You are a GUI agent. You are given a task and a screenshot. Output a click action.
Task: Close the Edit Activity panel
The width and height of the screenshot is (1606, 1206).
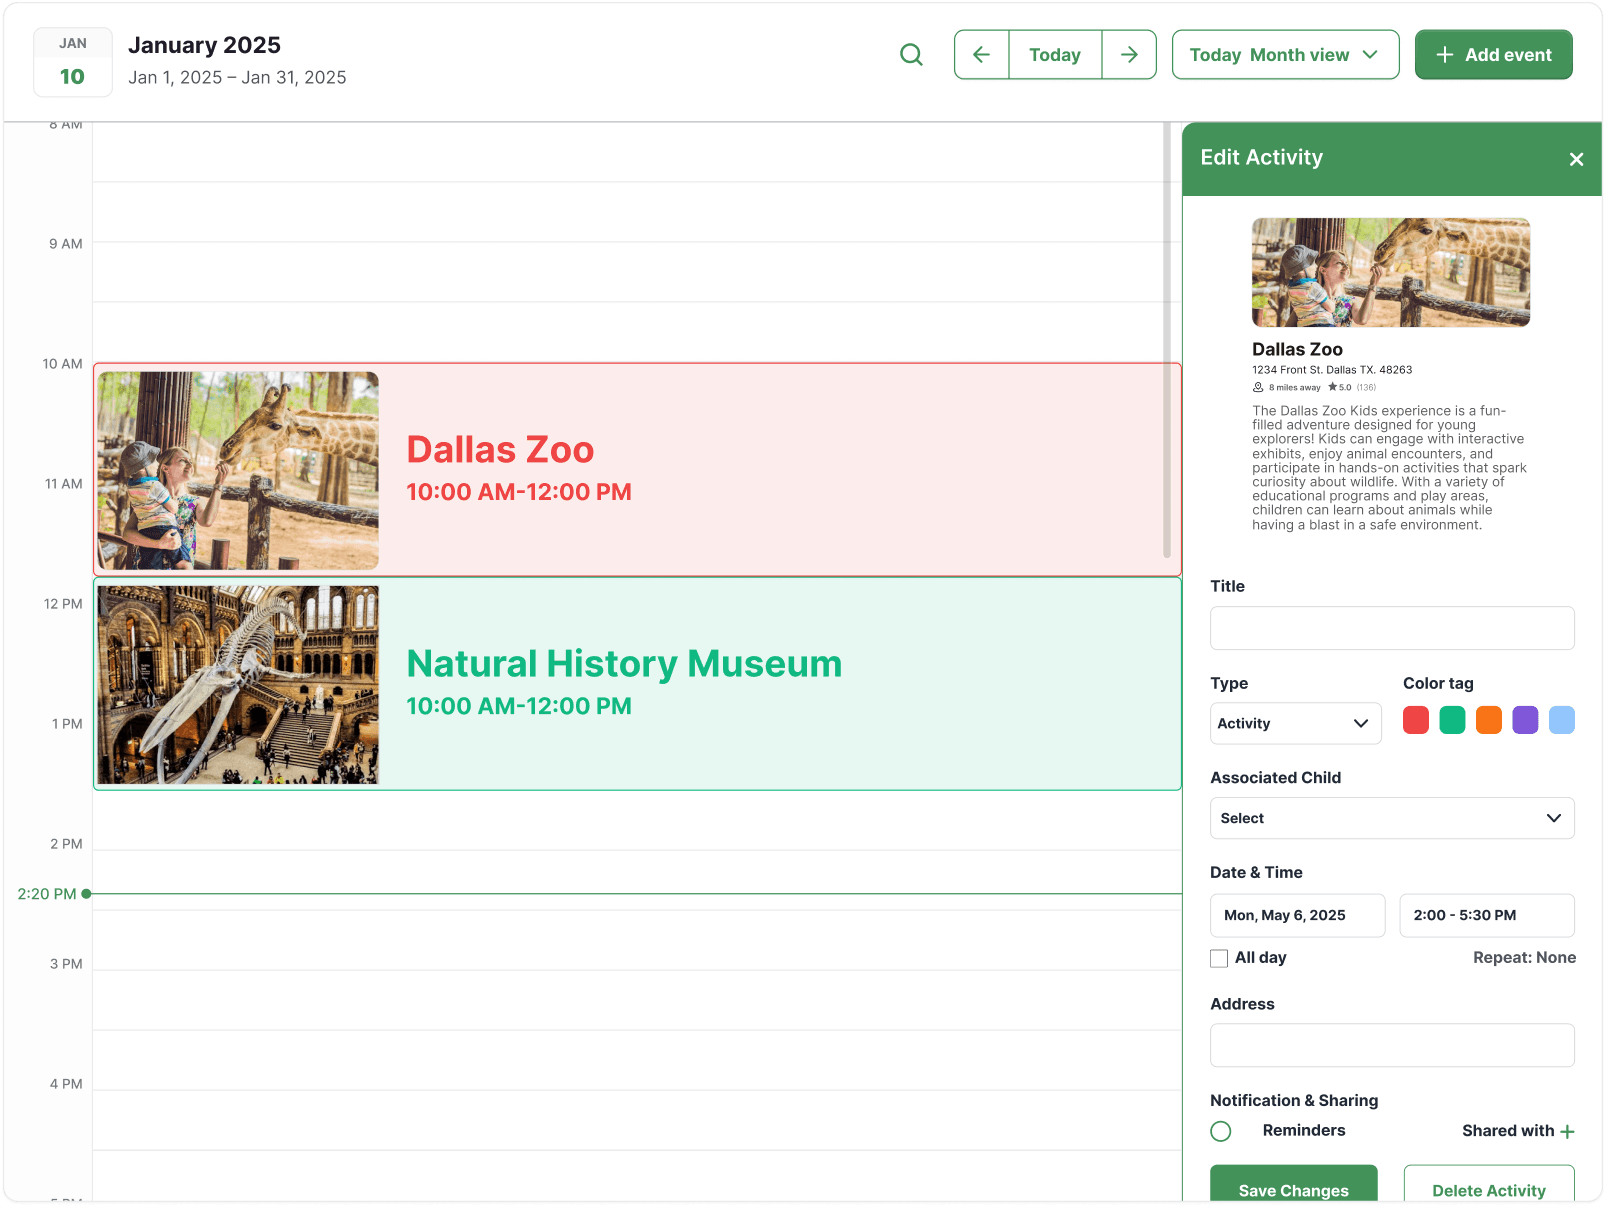coord(1576,159)
